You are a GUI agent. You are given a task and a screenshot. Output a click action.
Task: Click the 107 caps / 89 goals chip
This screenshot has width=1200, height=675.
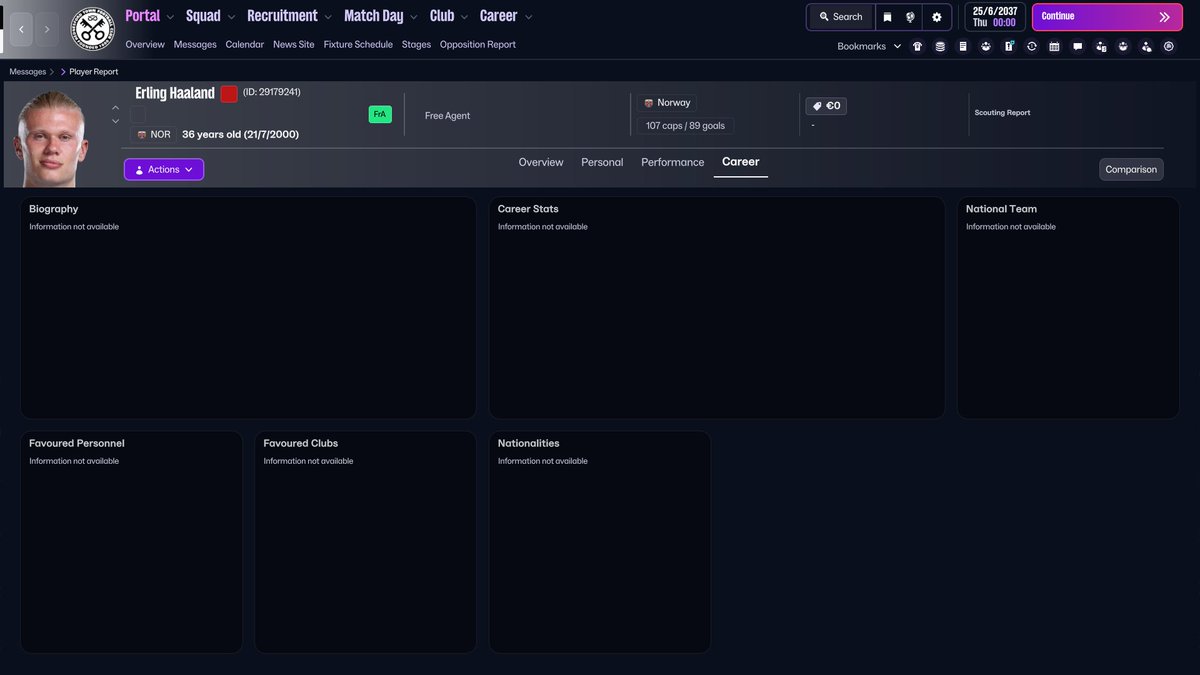click(x=686, y=126)
